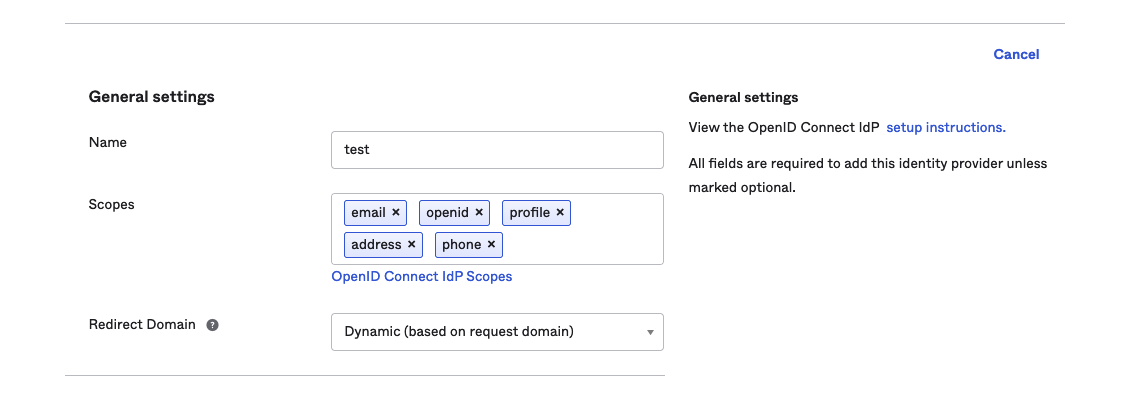Click 'All fields are required' help text
1146x396 pixels.
point(868,175)
